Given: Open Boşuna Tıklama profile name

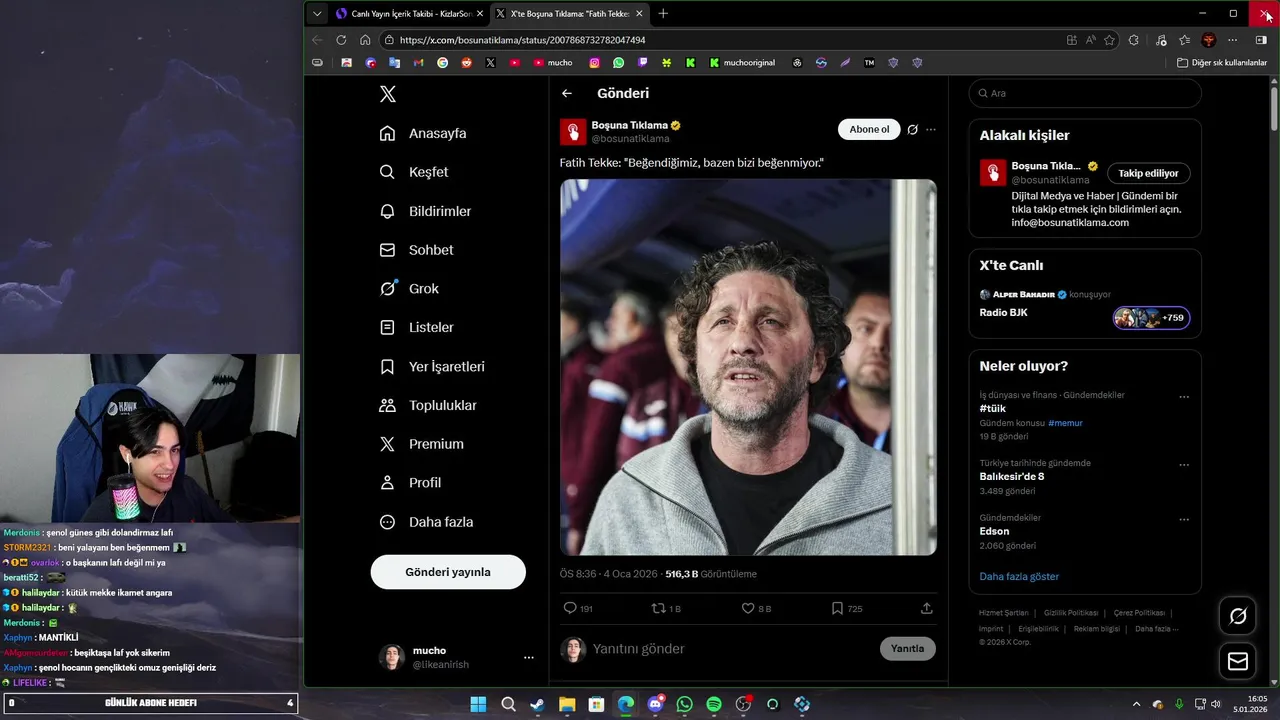Looking at the screenshot, I should [629, 125].
